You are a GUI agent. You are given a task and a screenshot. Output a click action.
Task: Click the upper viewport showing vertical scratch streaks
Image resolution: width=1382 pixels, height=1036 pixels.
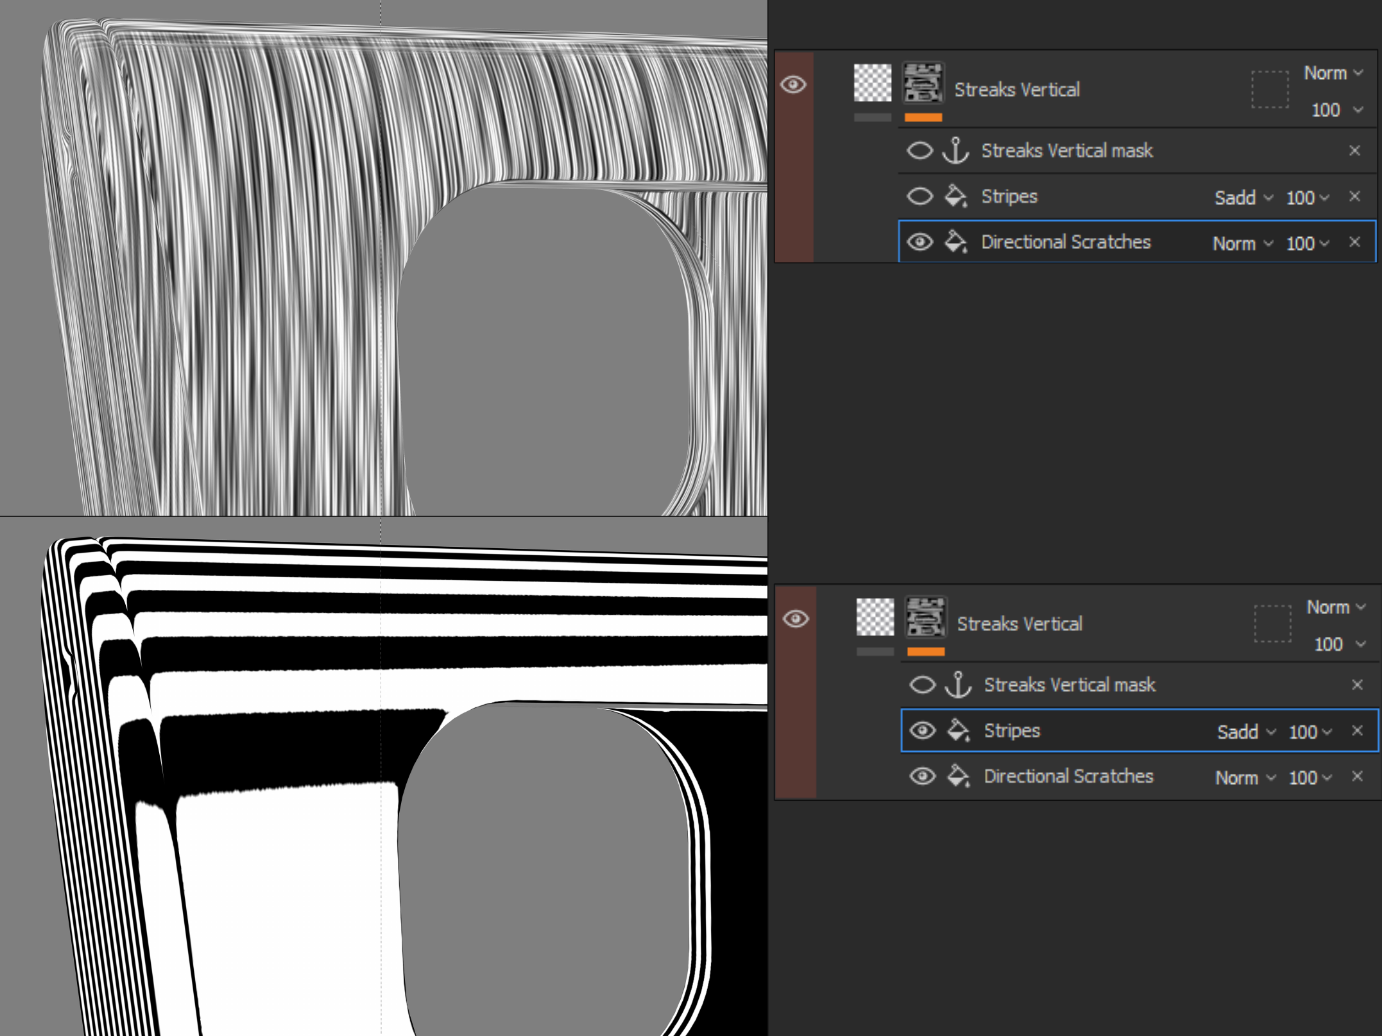click(384, 258)
